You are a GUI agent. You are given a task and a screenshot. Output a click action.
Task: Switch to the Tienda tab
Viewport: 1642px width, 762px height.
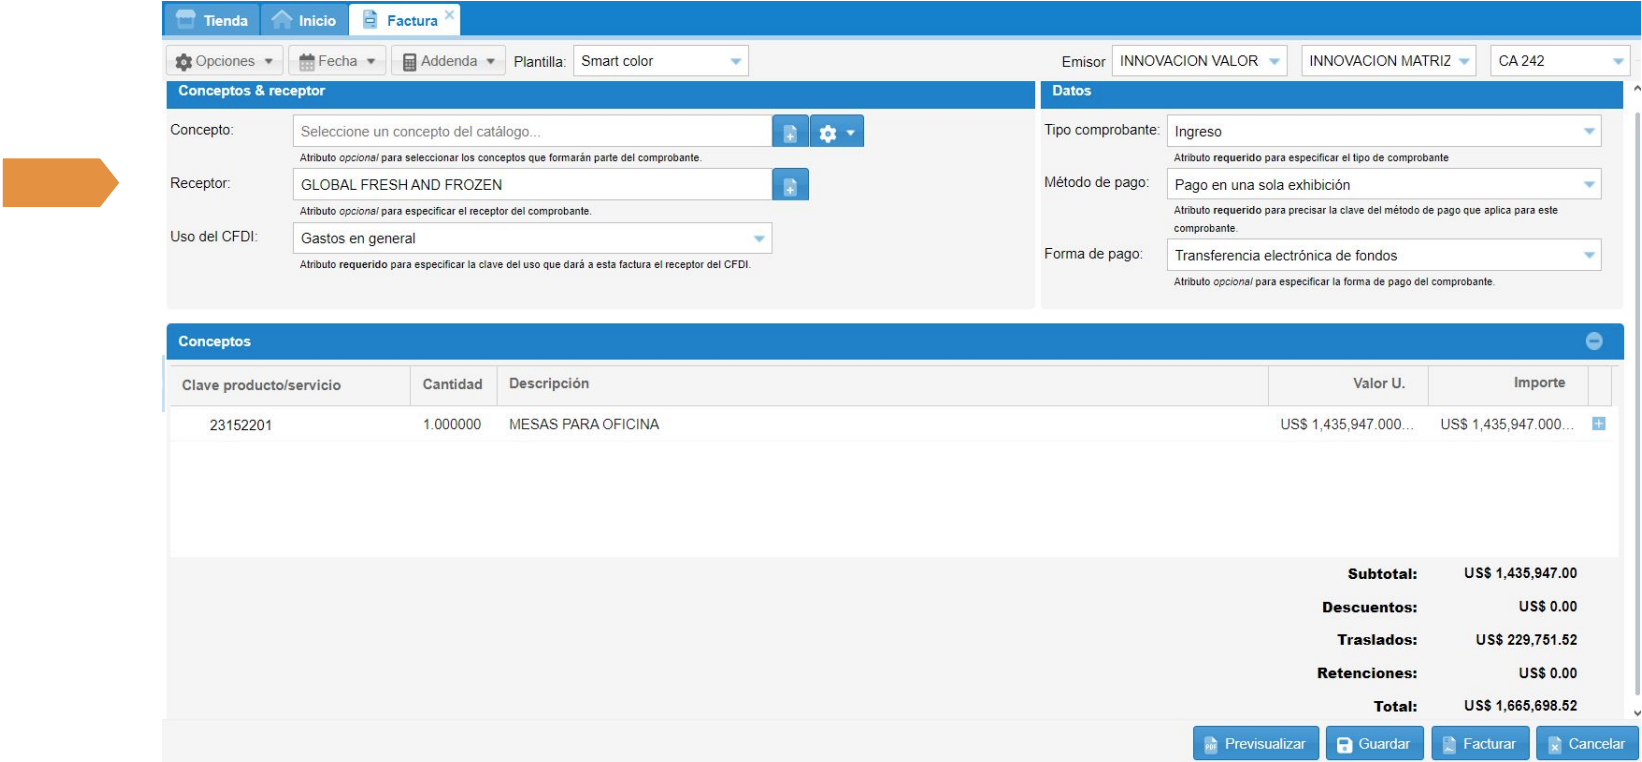(x=212, y=20)
